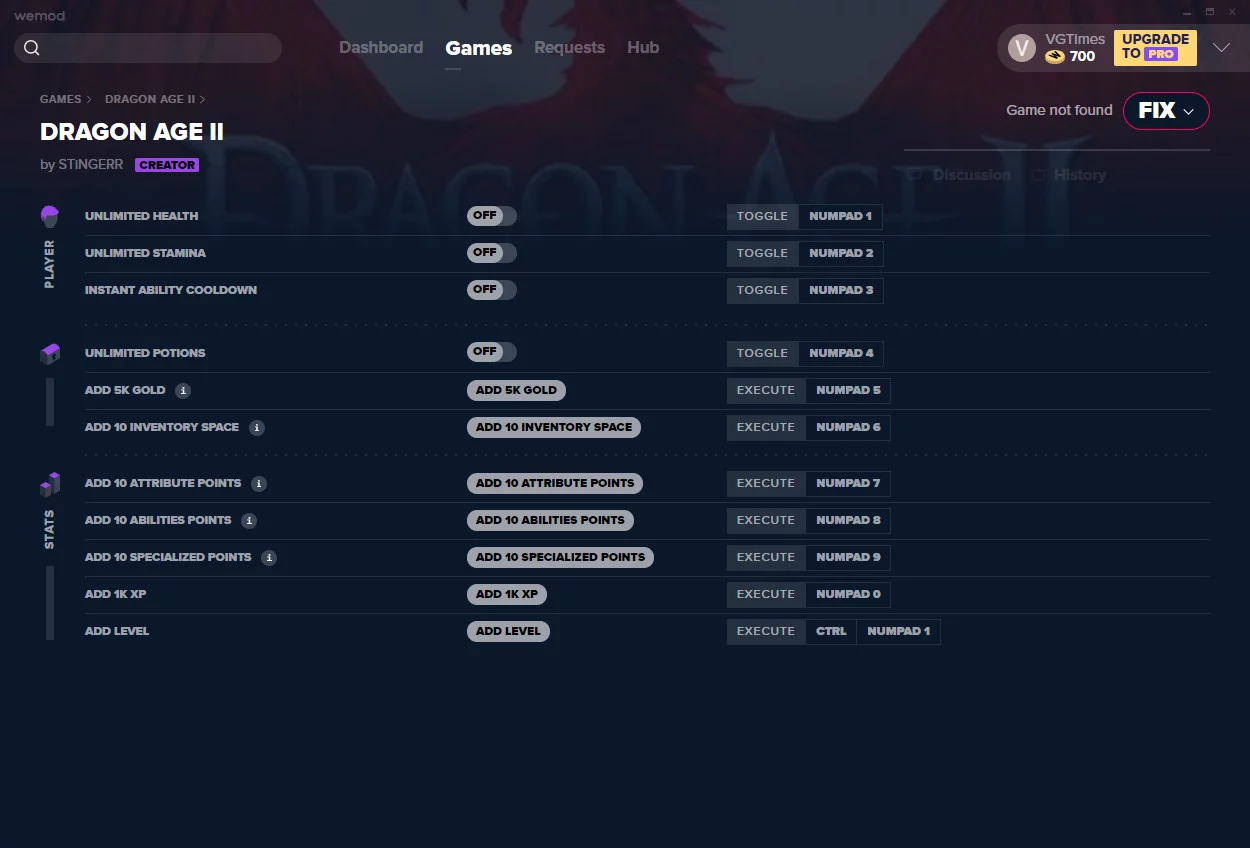Screen dimensions: 1250x848
Task: Open info icon for Add 10 Attribute Points
Action: tap(259, 484)
